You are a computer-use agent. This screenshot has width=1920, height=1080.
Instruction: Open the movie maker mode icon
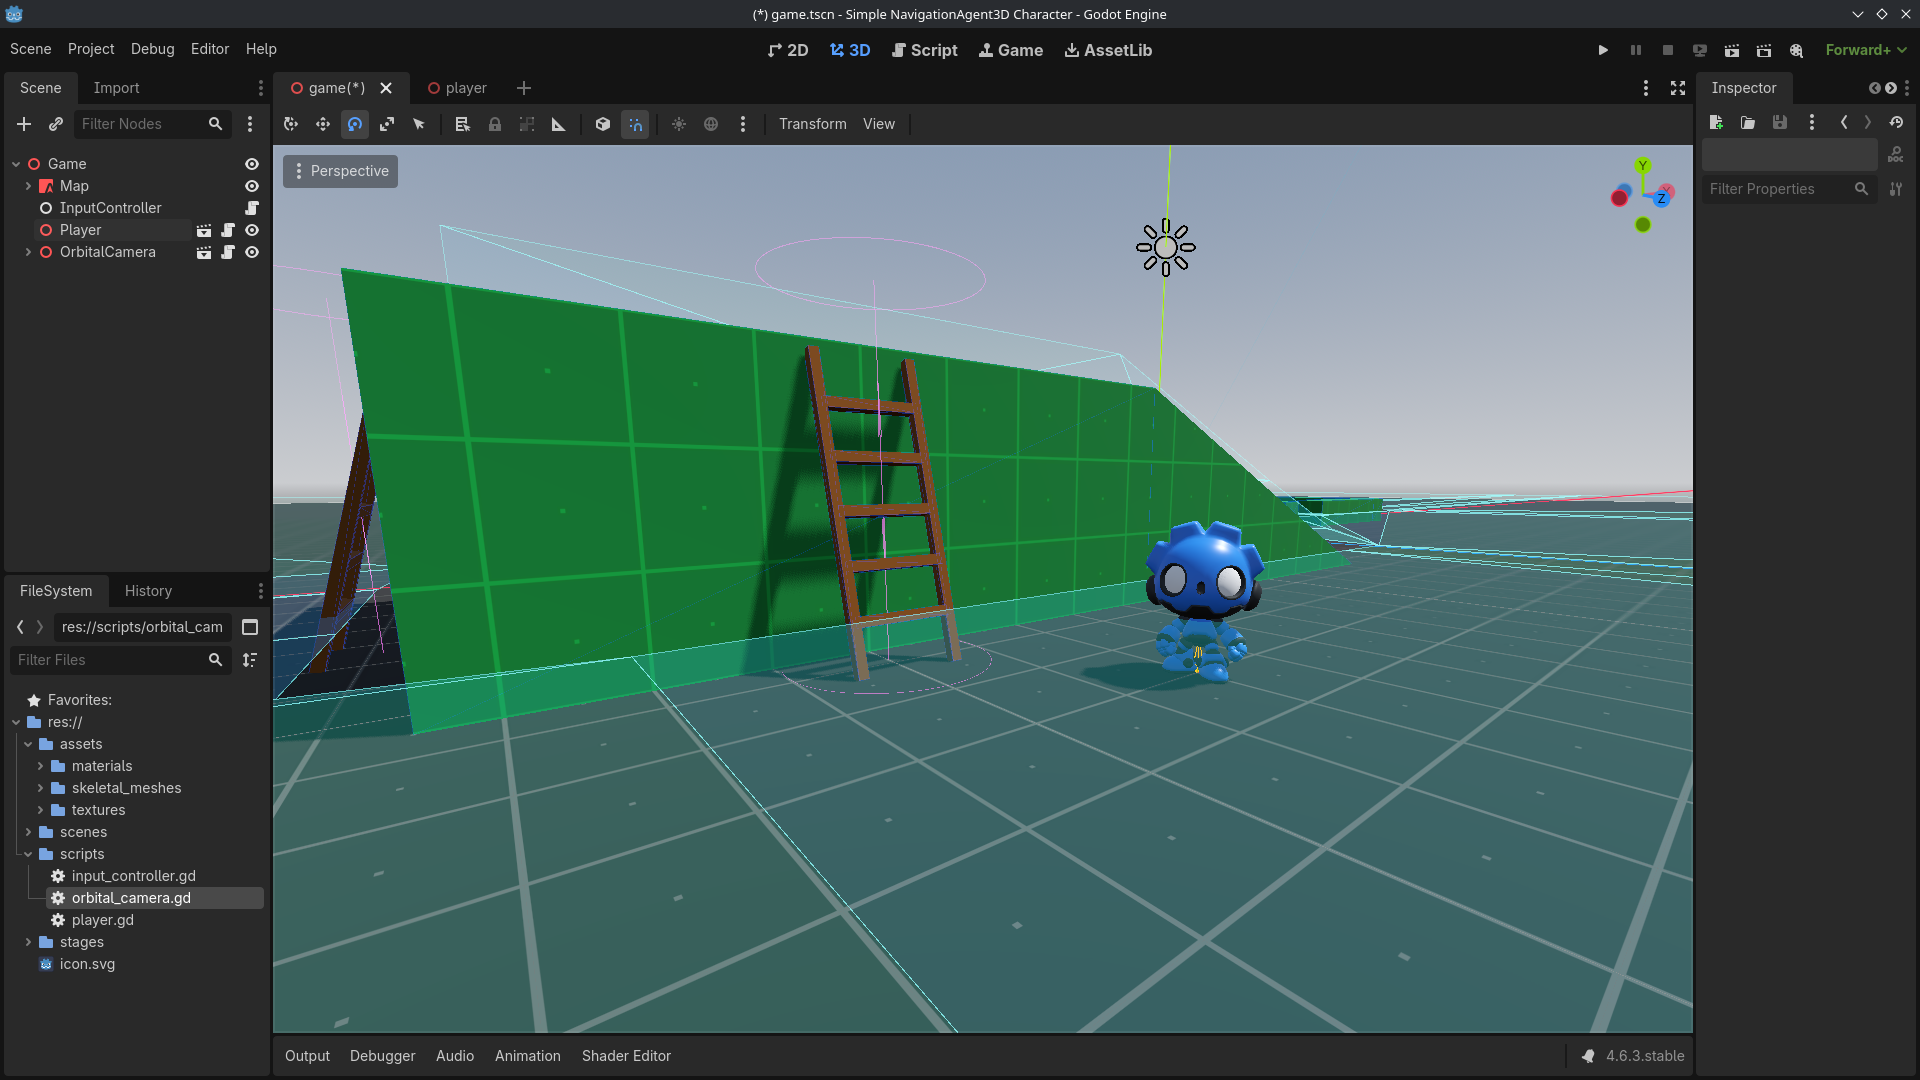click(1797, 50)
